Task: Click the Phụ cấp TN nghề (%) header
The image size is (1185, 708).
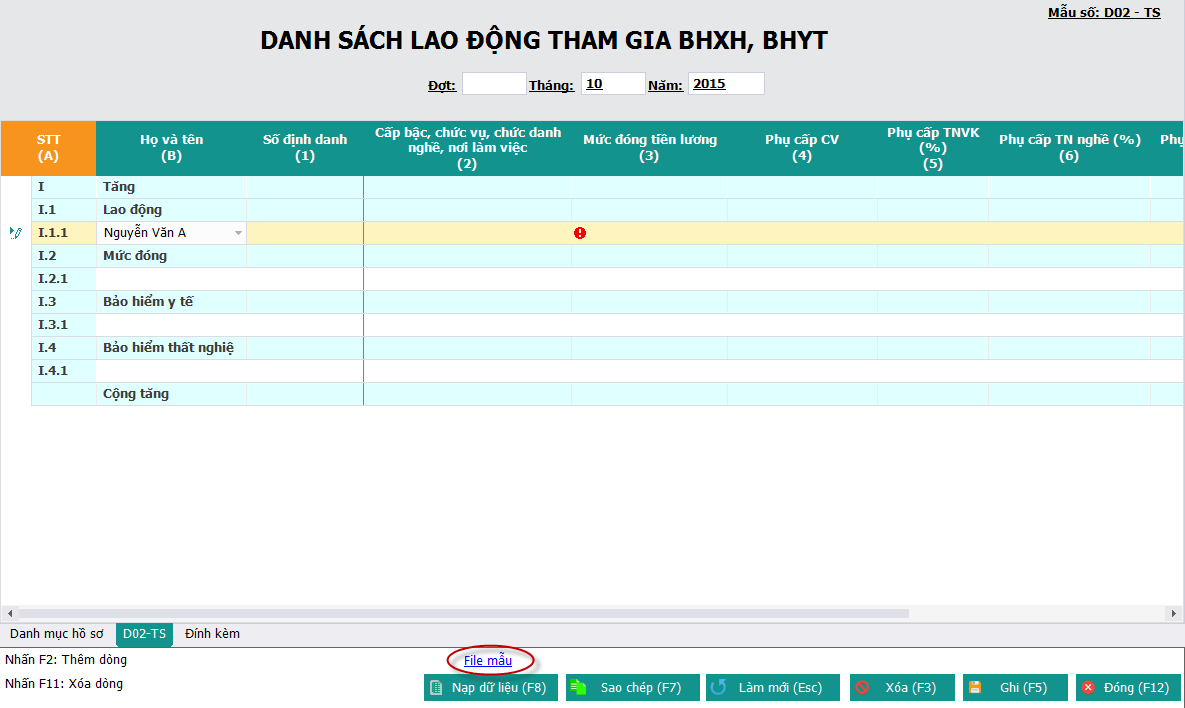Action: point(1069,148)
